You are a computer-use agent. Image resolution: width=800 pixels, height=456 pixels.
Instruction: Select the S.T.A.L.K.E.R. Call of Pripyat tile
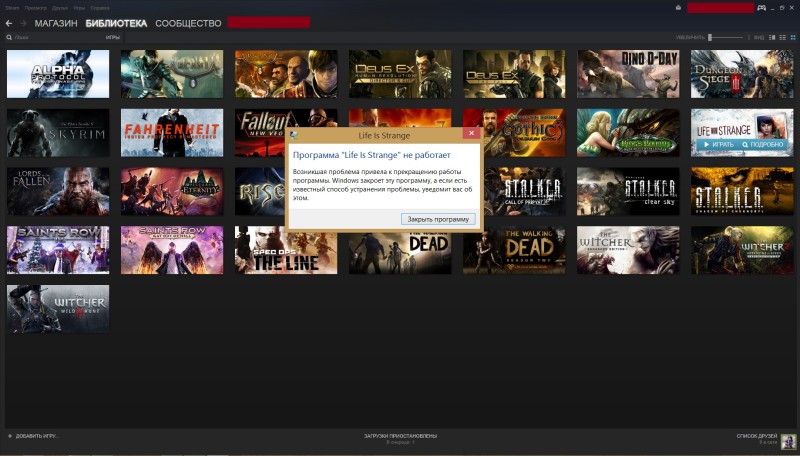tap(524, 191)
